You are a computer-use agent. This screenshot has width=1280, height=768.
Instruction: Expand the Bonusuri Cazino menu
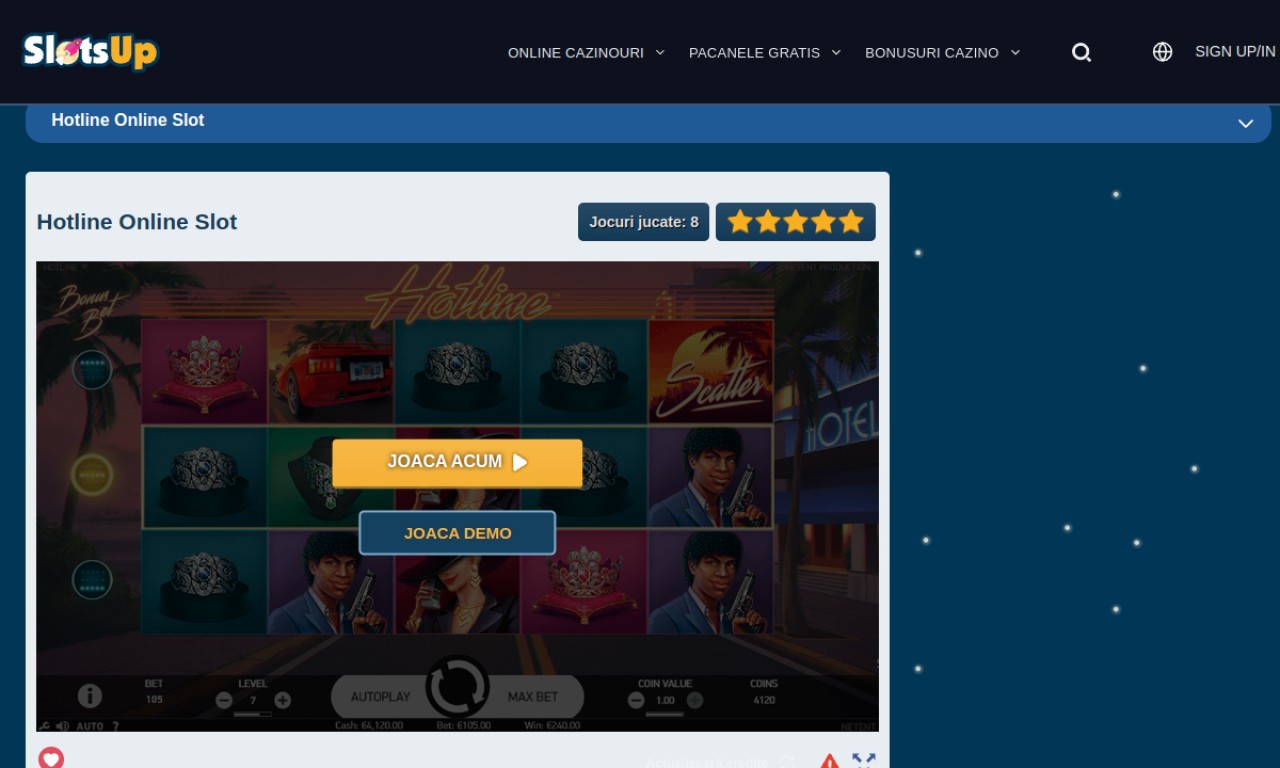coord(943,52)
